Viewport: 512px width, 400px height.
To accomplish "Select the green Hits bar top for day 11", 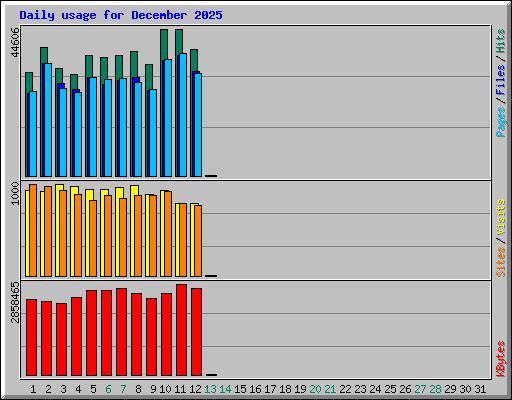I will tap(179, 41).
